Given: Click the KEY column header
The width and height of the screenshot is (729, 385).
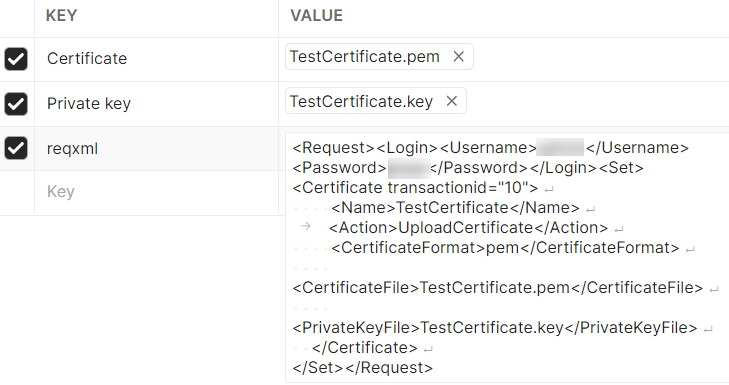Looking at the screenshot, I should pos(61,16).
